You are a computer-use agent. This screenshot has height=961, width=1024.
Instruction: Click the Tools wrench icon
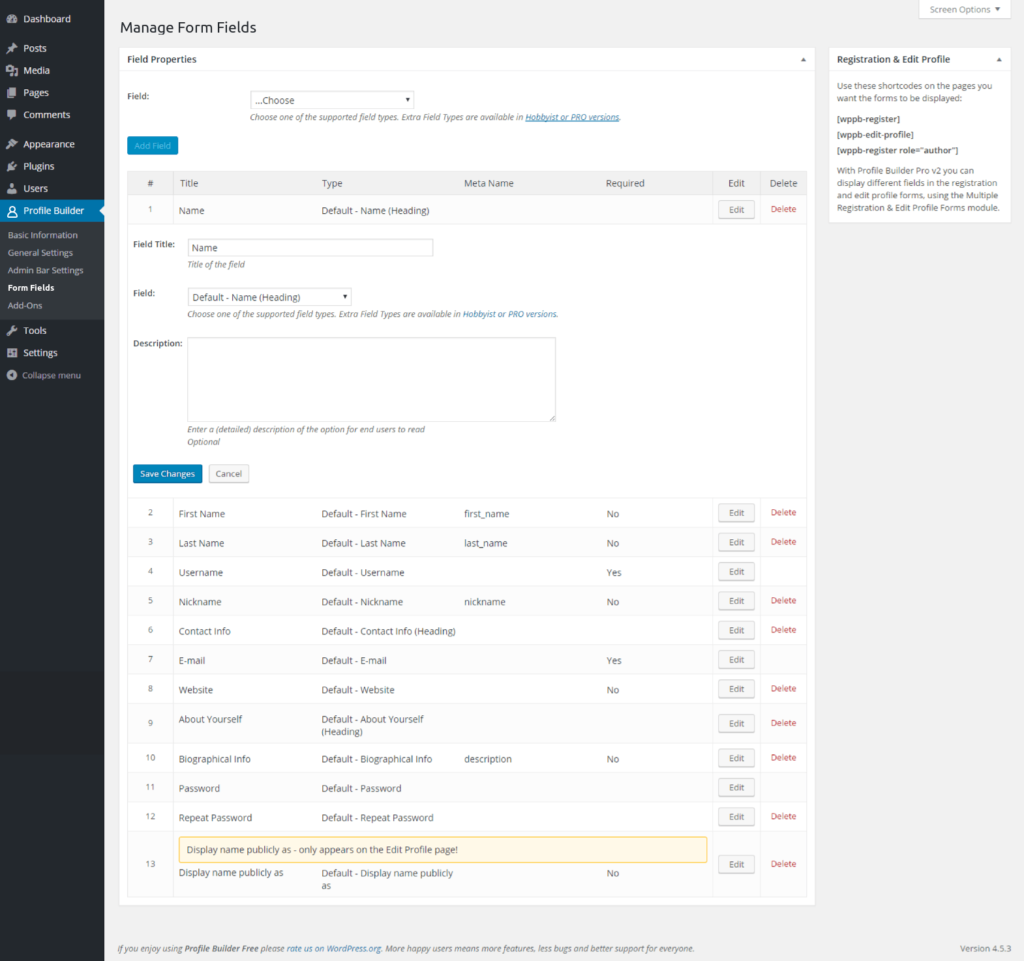(x=12, y=331)
